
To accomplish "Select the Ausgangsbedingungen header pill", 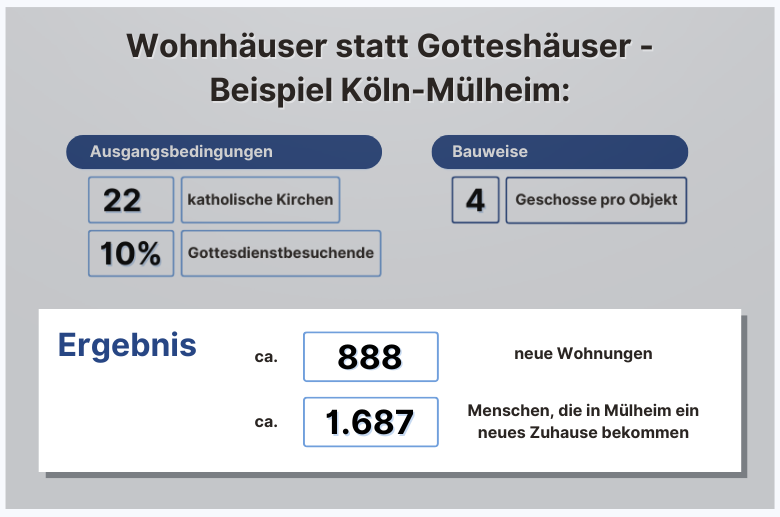I will pos(224,152).
